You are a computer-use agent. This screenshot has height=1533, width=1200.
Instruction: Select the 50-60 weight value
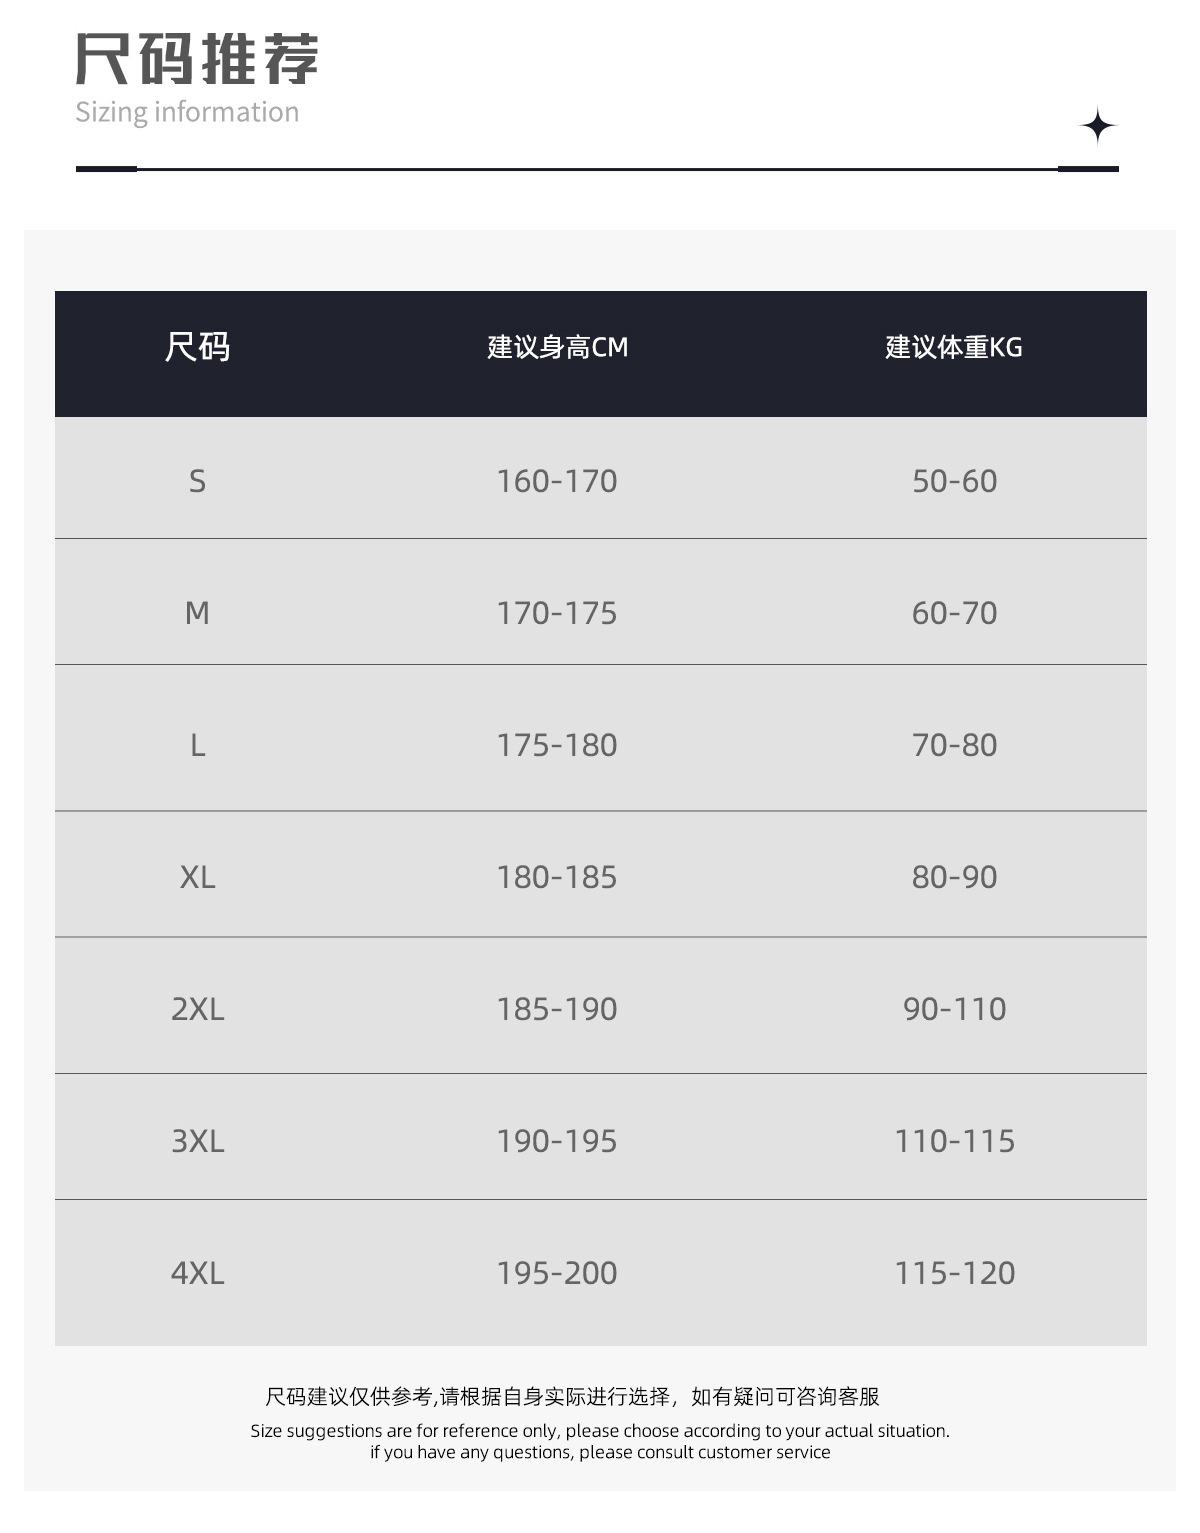[954, 481]
